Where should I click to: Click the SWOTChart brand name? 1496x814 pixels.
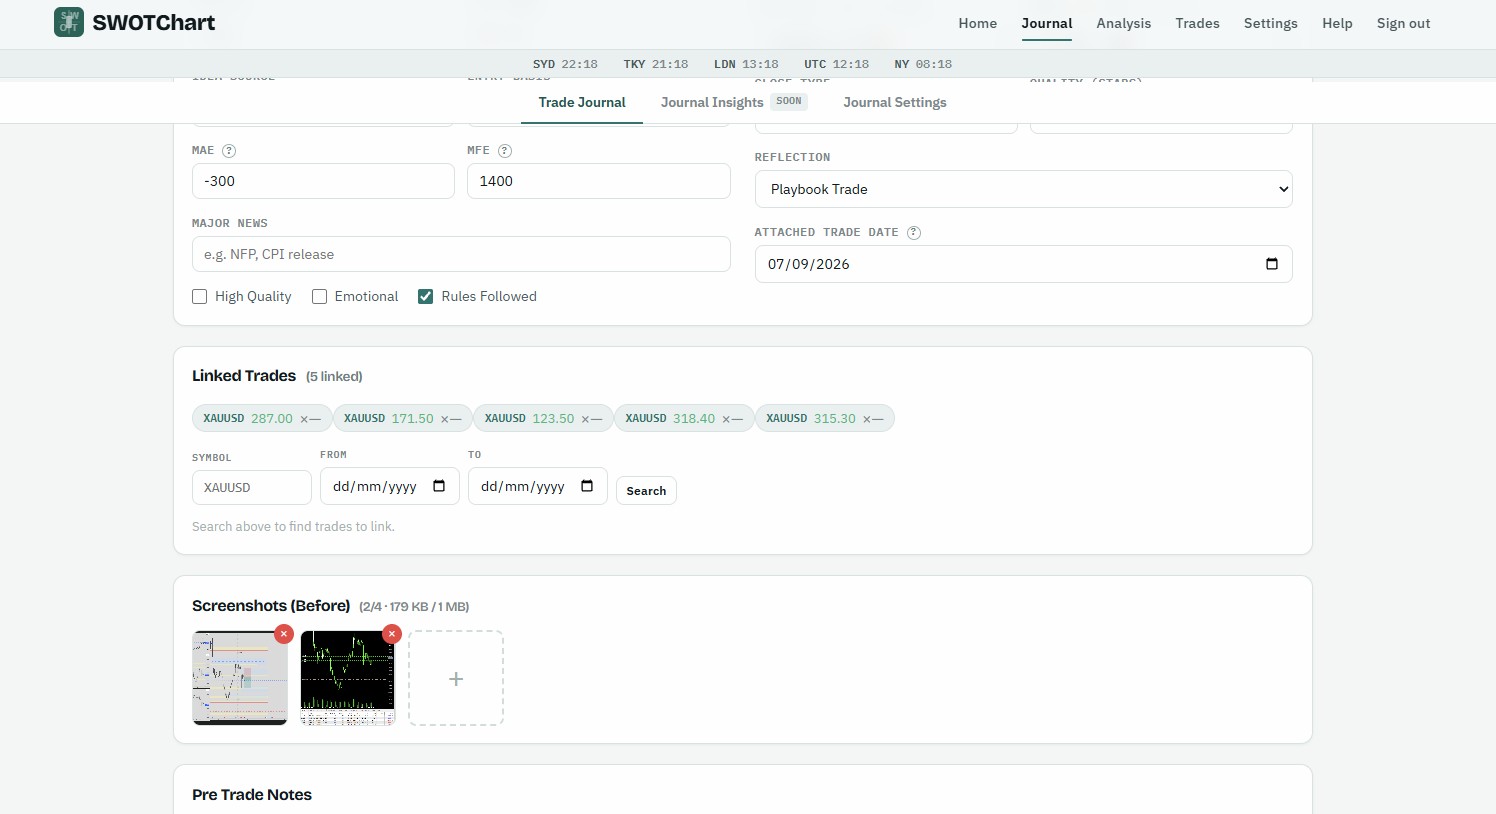154,22
